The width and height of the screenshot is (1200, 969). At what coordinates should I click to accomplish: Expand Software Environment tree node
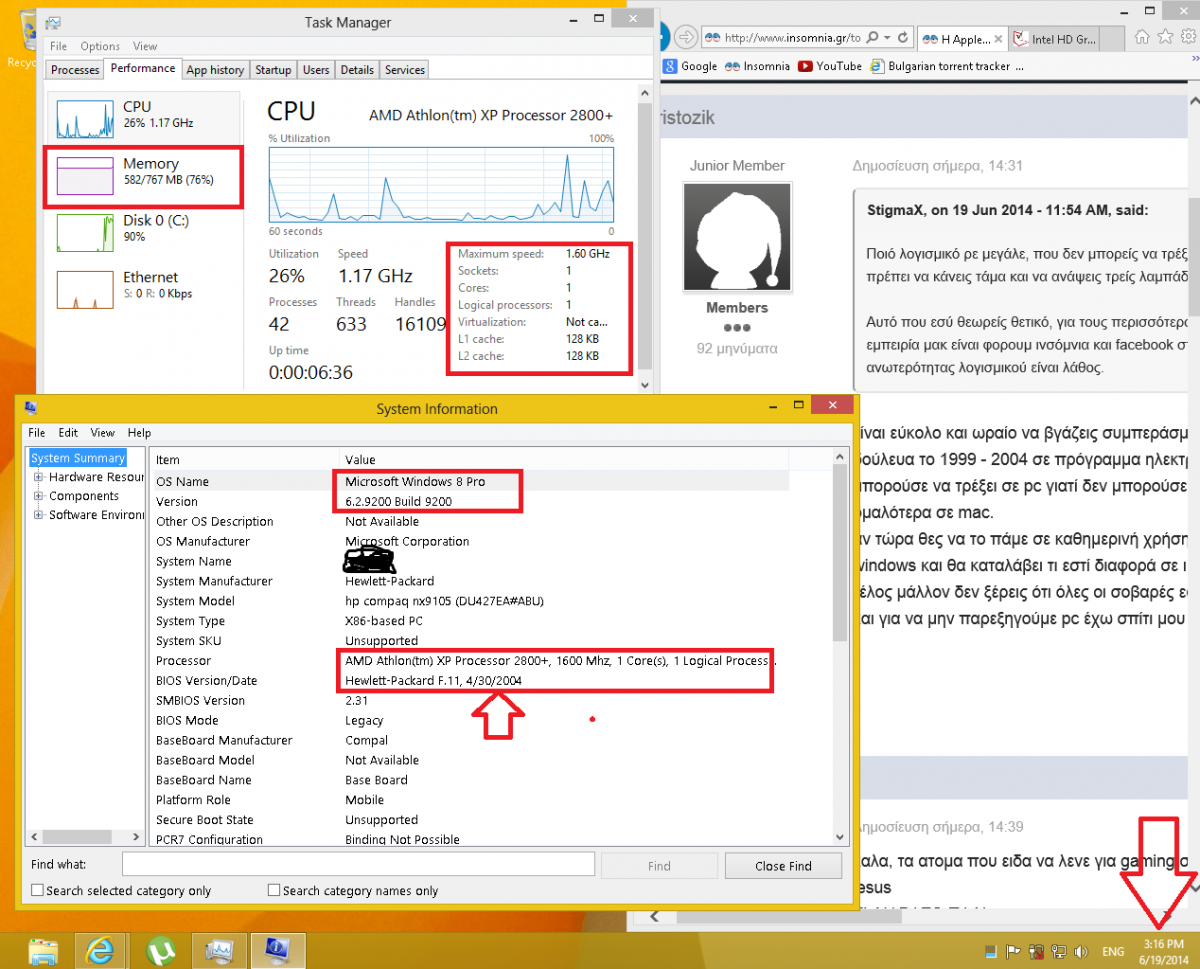pyautogui.click(x=39, y=515)
